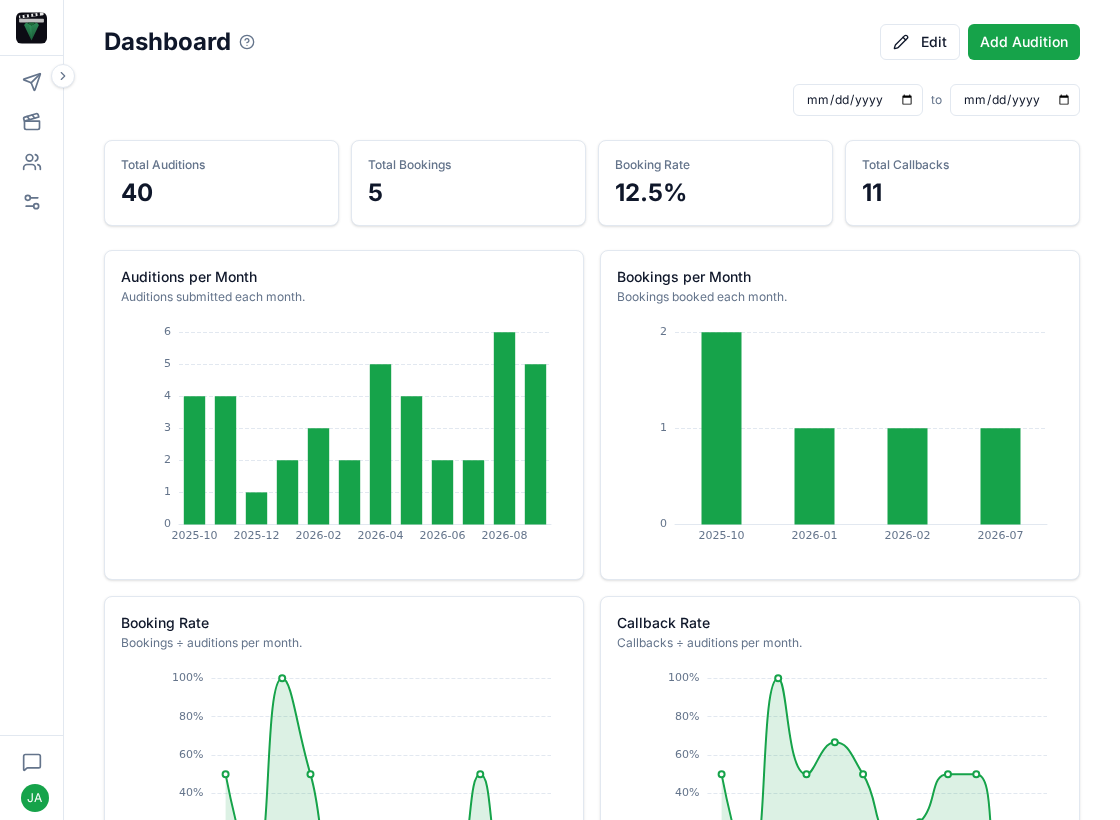Click the 2026-02 bar in Bookings chart
This screenshot has width=1120, height=820.
point(907,476)
